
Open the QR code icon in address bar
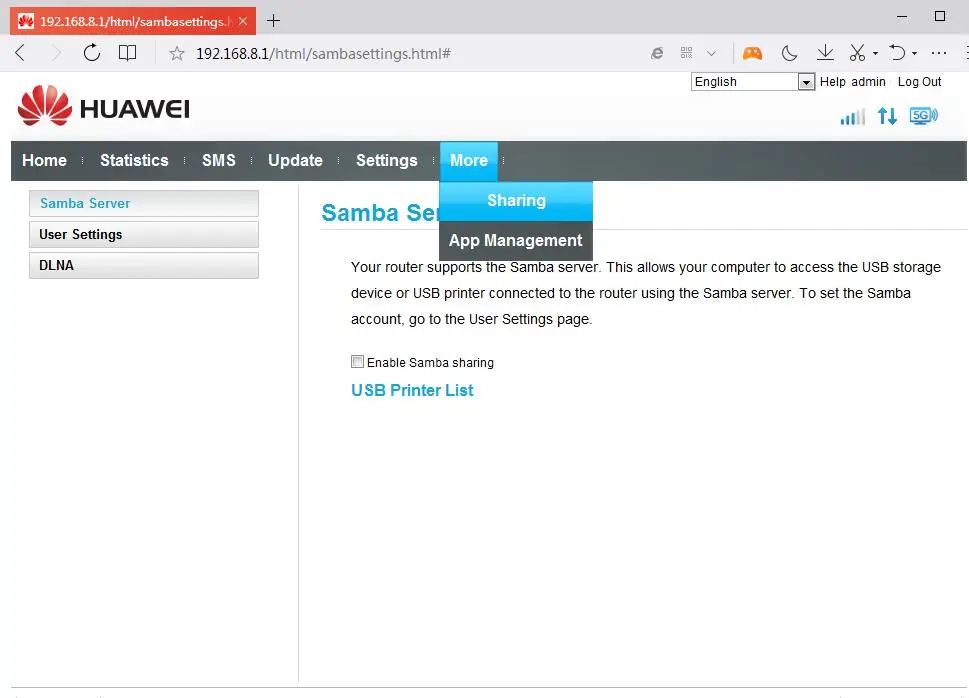[687, 53]
